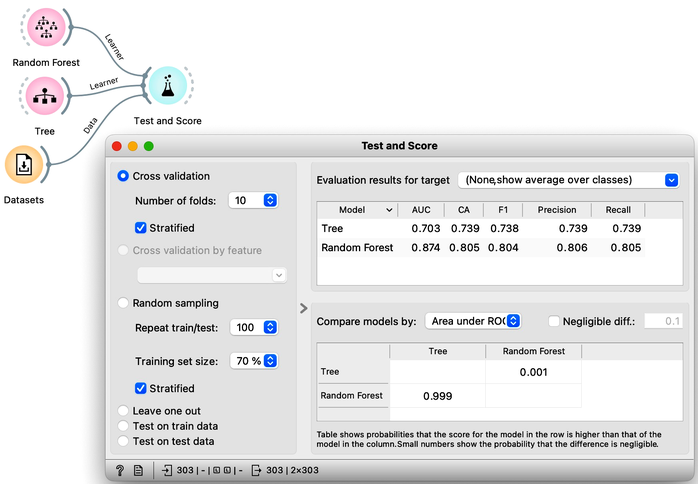Collapse the left panel with the arrow
The width and height of the screenshot is (698, 484).
[304, 308]
